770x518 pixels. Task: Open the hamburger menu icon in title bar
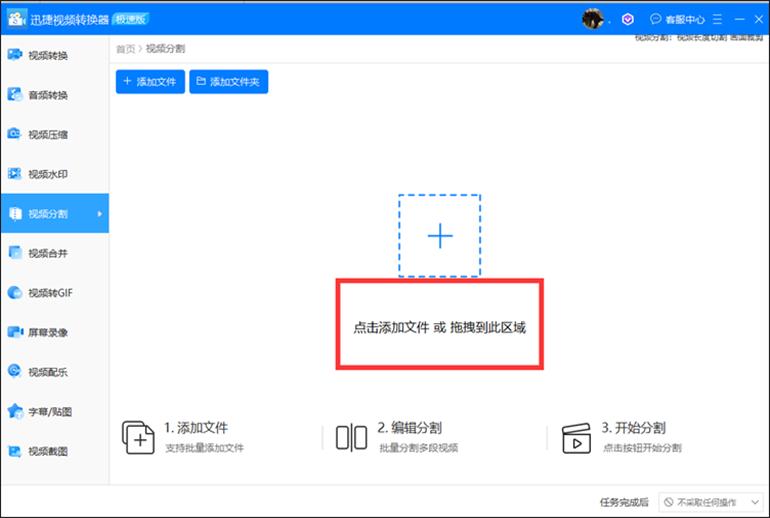717,19
